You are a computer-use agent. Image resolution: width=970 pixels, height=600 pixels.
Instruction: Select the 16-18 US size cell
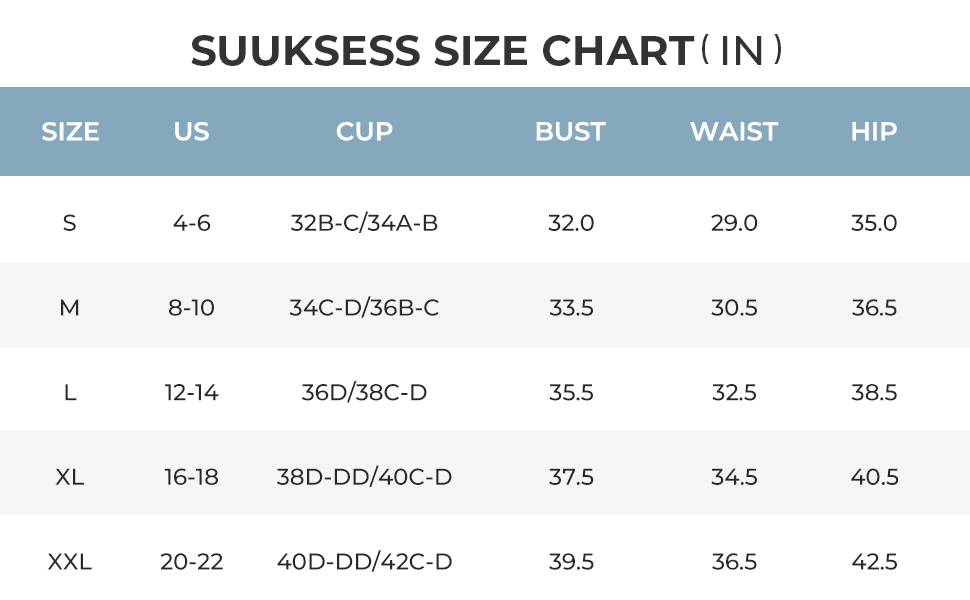[191, 478]
